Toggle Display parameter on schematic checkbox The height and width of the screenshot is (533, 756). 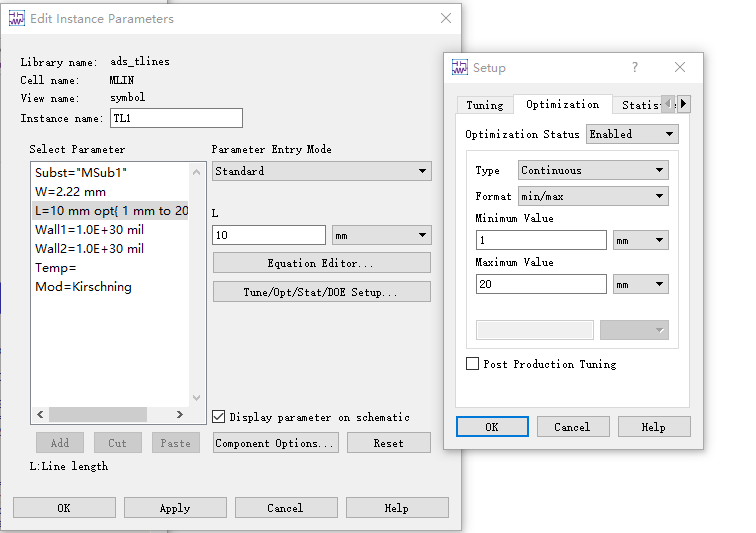tap(220, 417)
